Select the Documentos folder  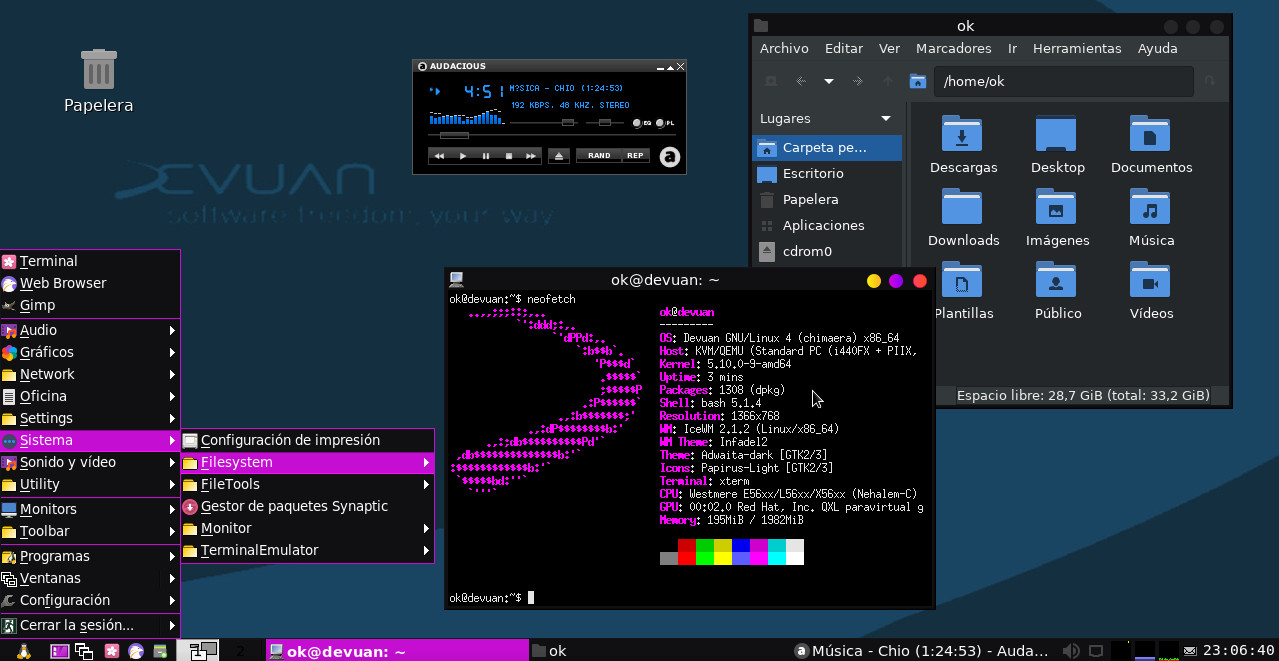(1151, 144)
